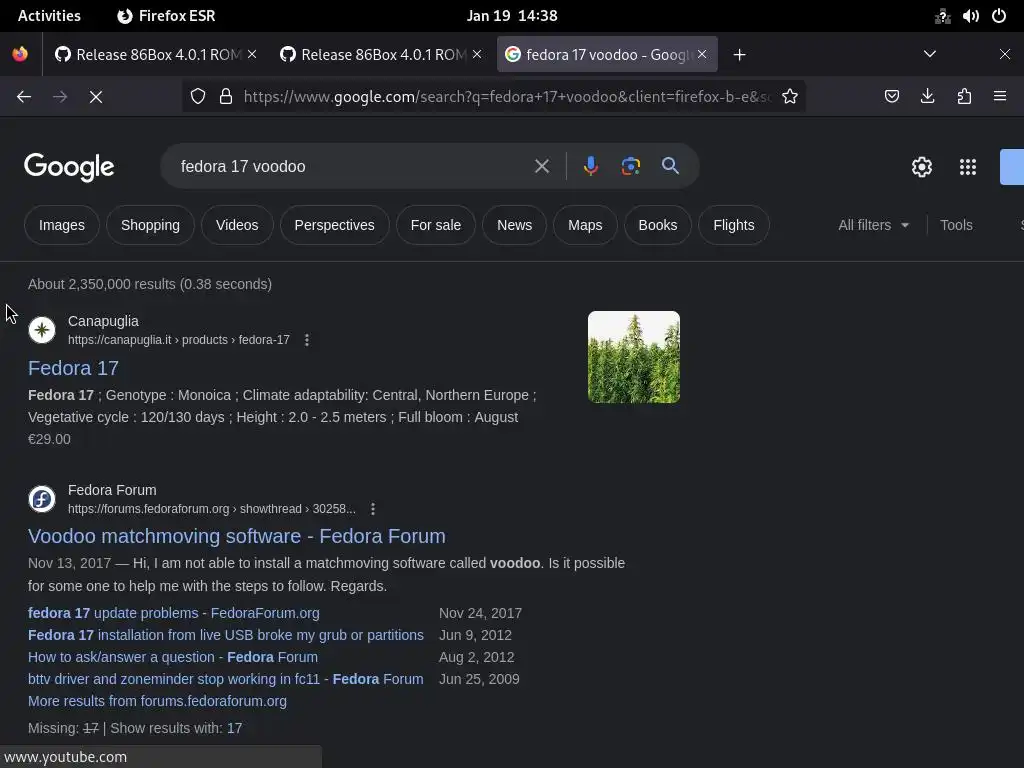The image size is (1024, 768).
Task: Show results with 17 link
Action: (234, 728)
